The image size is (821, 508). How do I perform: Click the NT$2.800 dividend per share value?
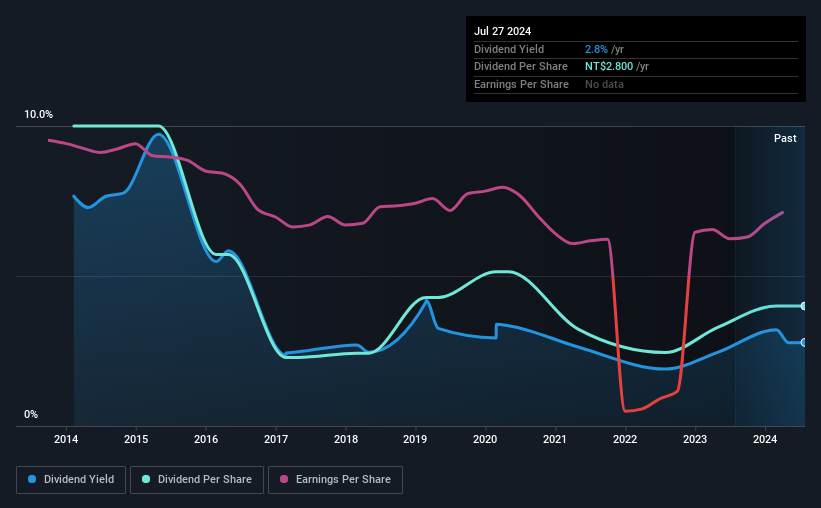coord(609,67)
